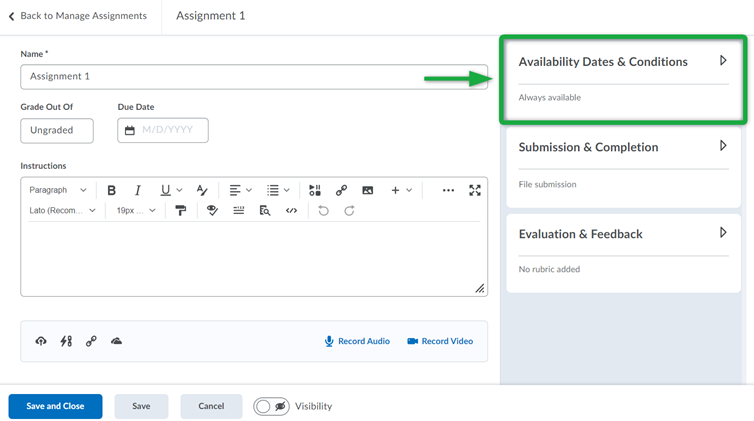Insert an image into the instructions

[368, 190]
